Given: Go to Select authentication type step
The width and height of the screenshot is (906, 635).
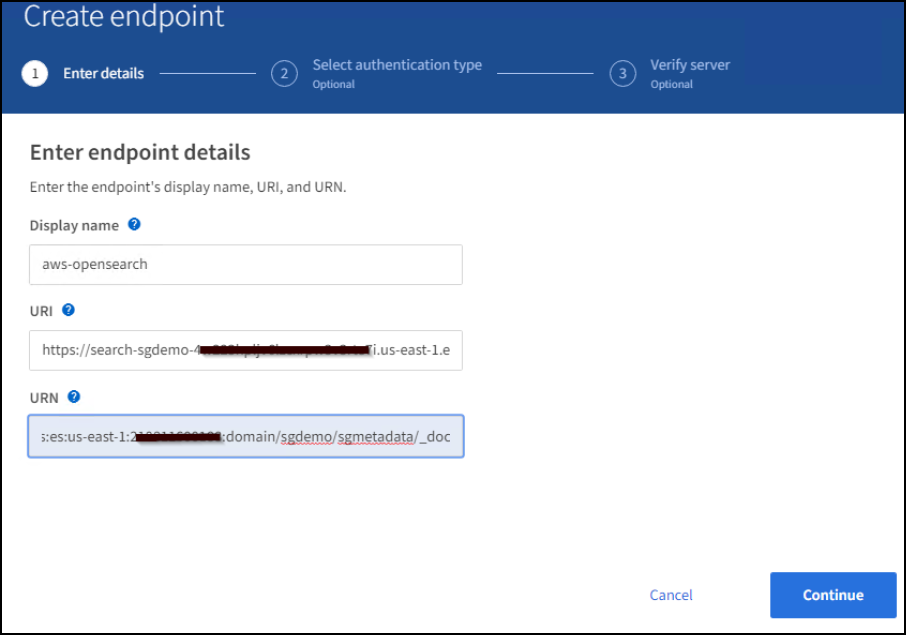Looking at the screenshot, I should (x=396, y=65).
